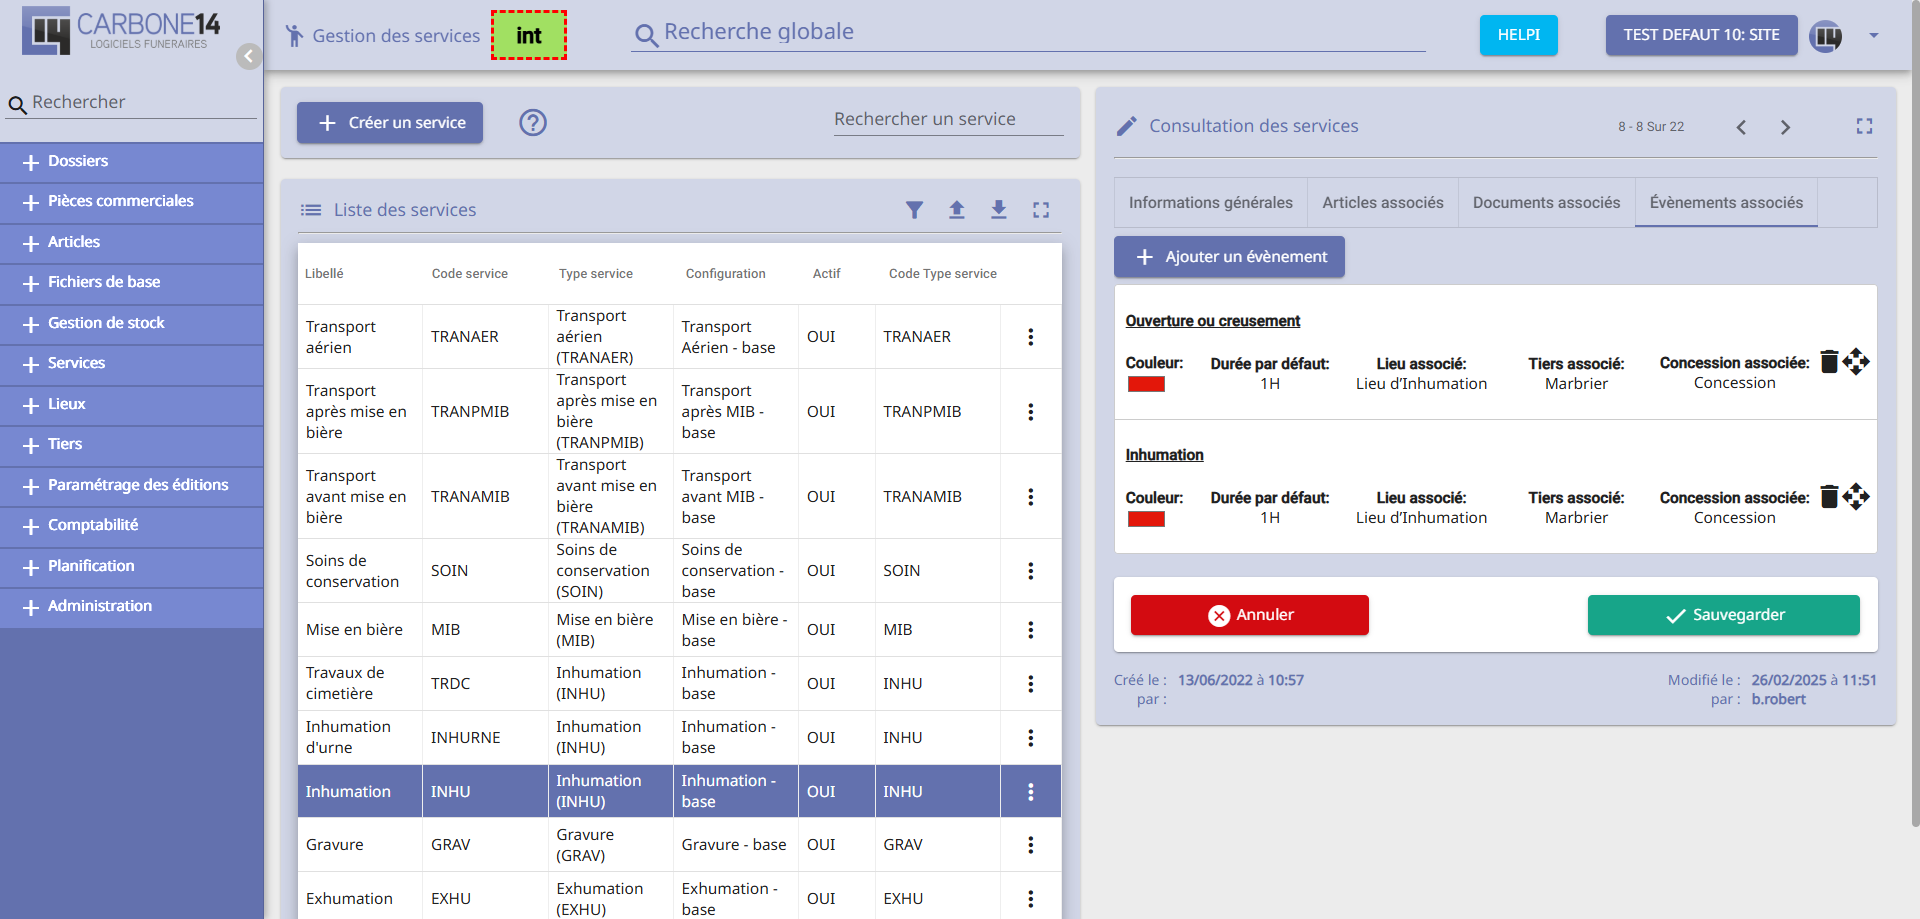This screenshot has height=919, width=1920.
Task: Click the green Sauvegarder button
Action: (x=1723, y=615)
